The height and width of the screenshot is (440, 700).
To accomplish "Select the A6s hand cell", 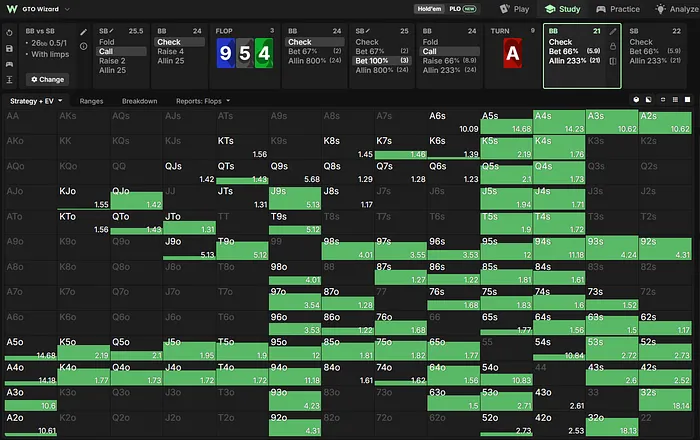I will [454, 122].
